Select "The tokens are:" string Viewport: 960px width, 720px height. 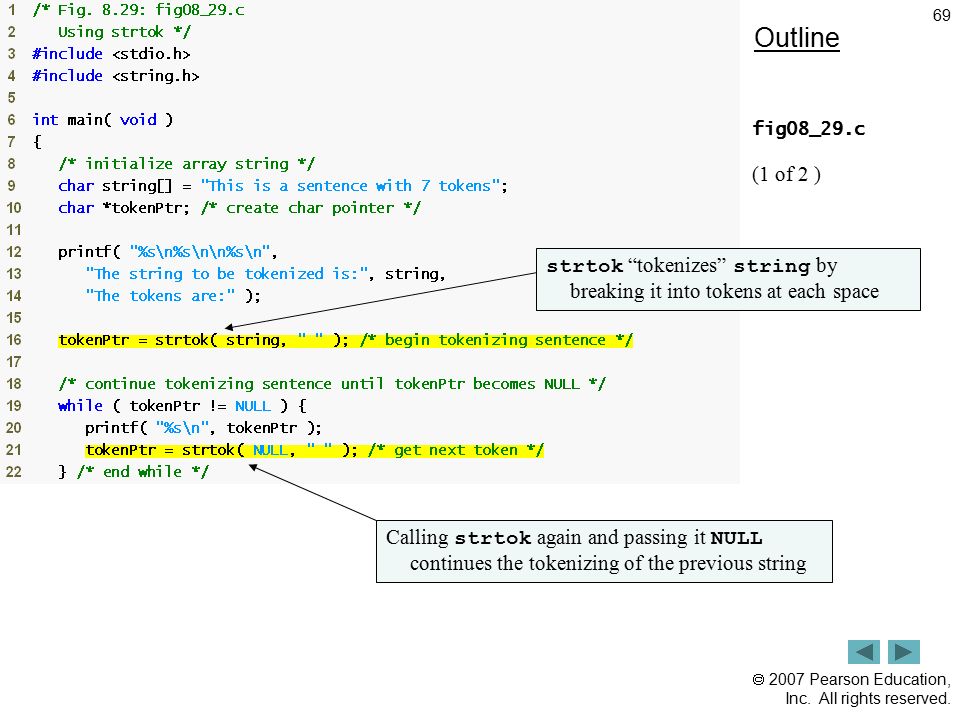coord(160,296)
